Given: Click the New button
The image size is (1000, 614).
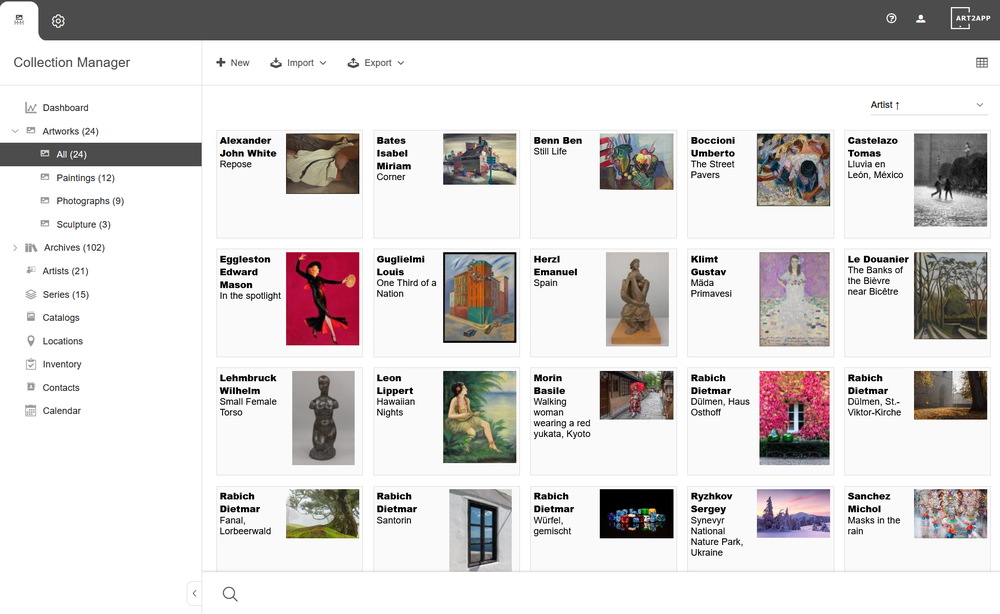Looking at the screenshot, I should 233,62.
